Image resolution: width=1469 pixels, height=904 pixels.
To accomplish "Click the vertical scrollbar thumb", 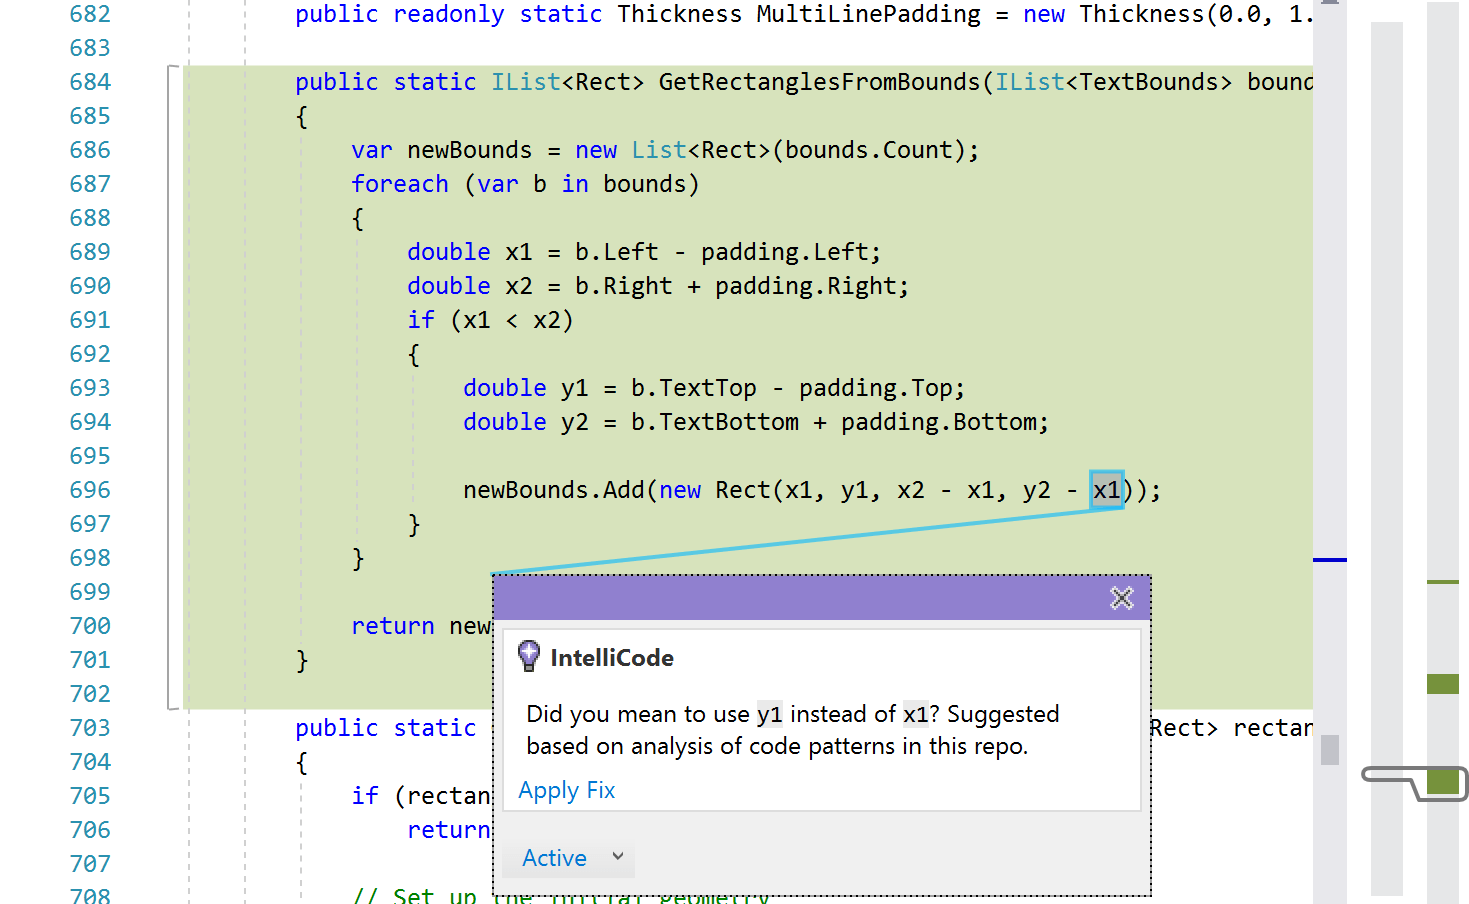I will pyautogui.click(x=1329, y=750).
